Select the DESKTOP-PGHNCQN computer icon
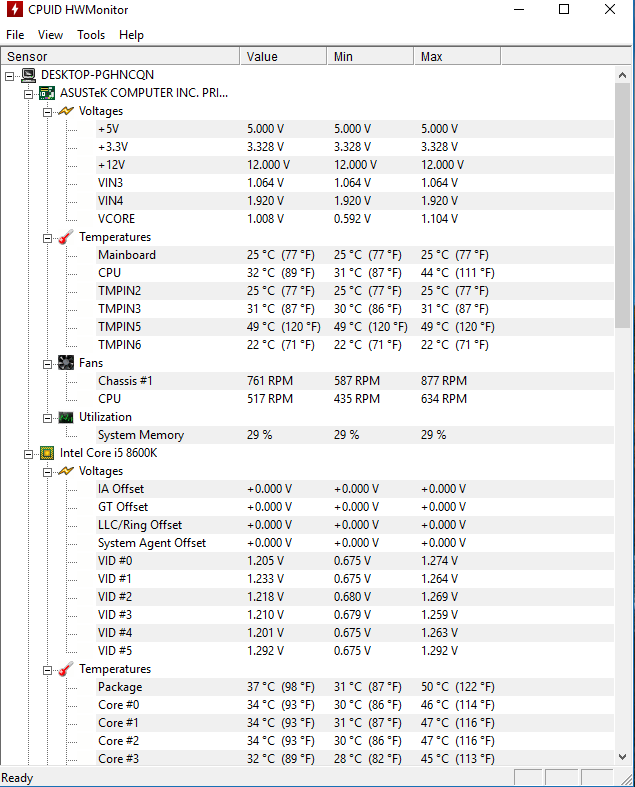635x787 pixels. click(29, 75)
